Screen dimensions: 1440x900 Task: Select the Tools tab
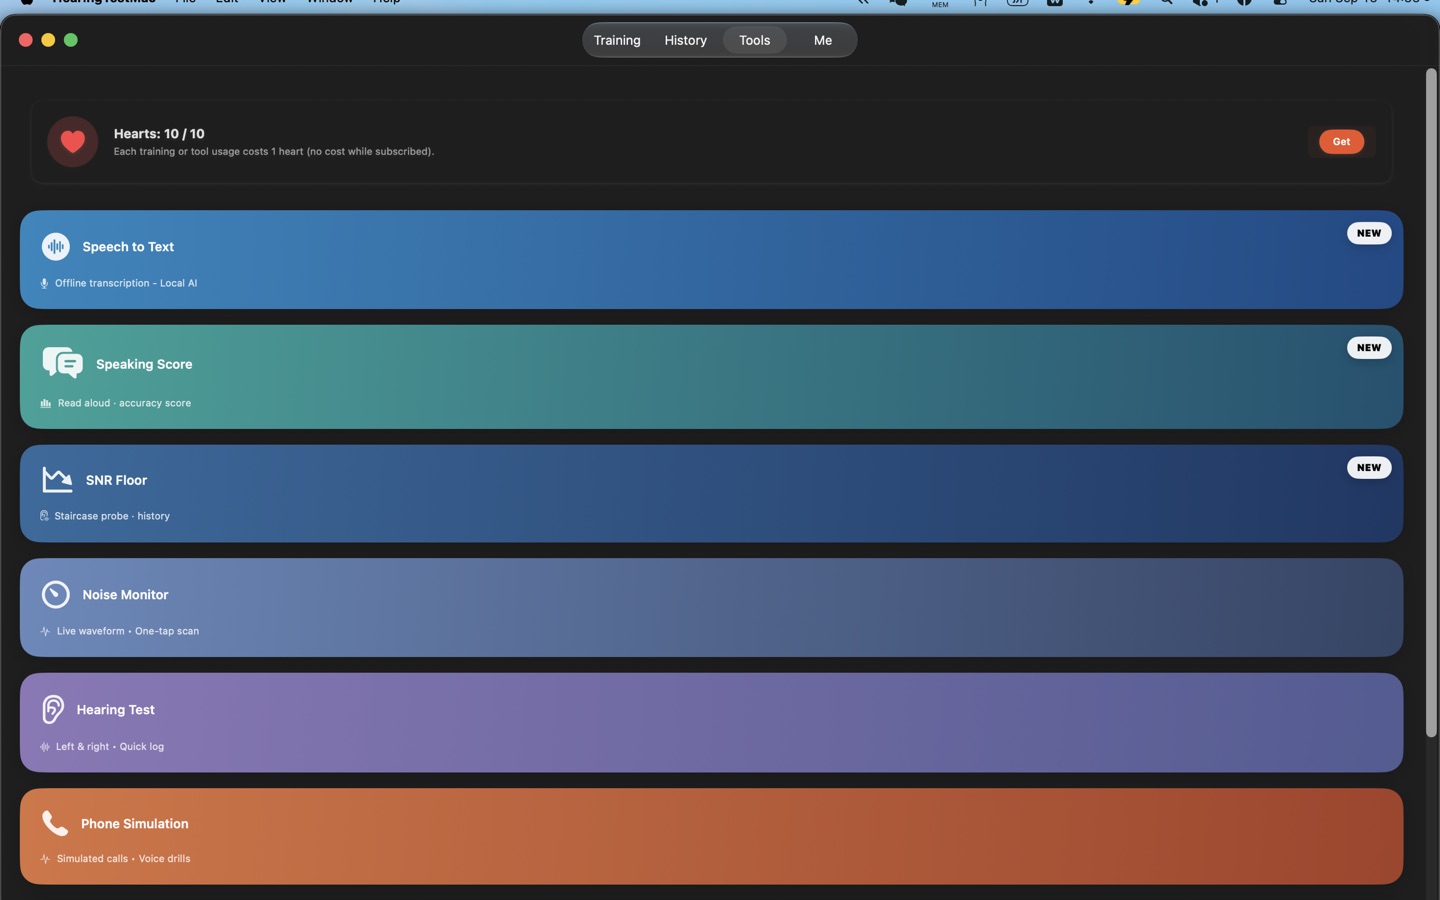tap(755, 40)
